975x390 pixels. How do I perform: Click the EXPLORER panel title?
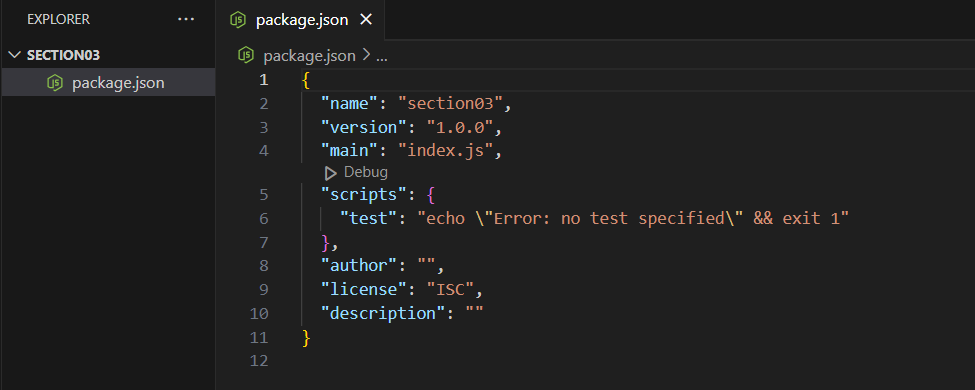tap(58, 19)
